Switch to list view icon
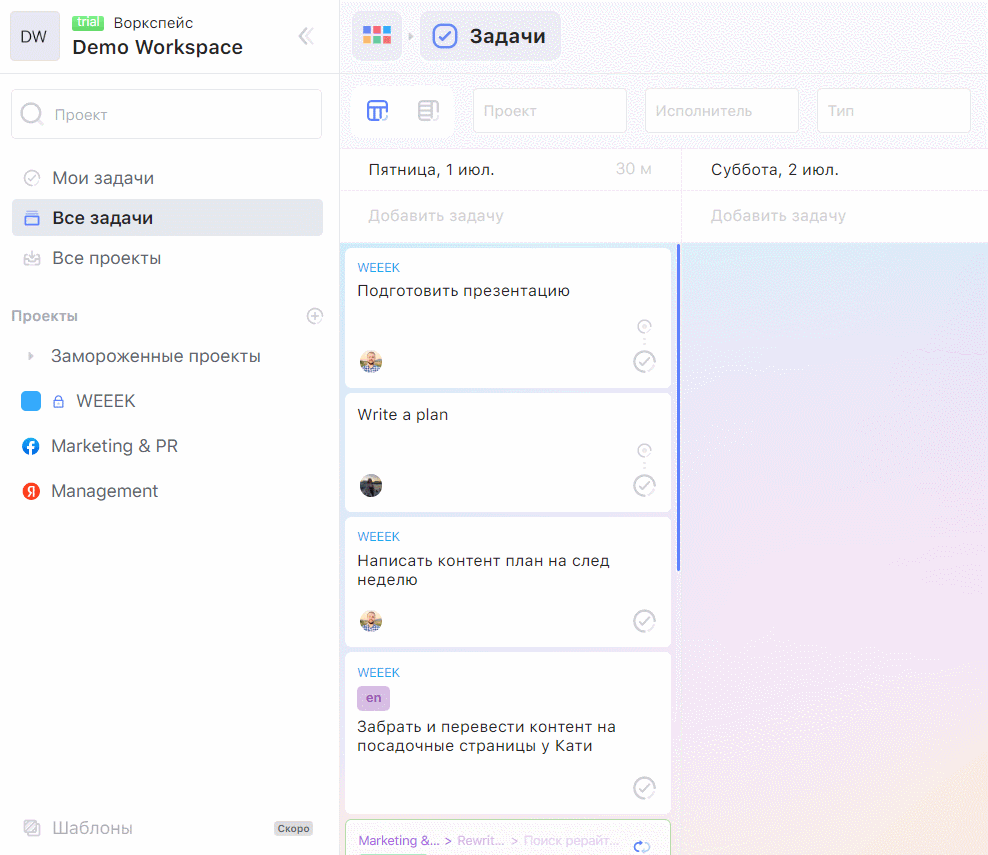988x855 pixels. 428,111
